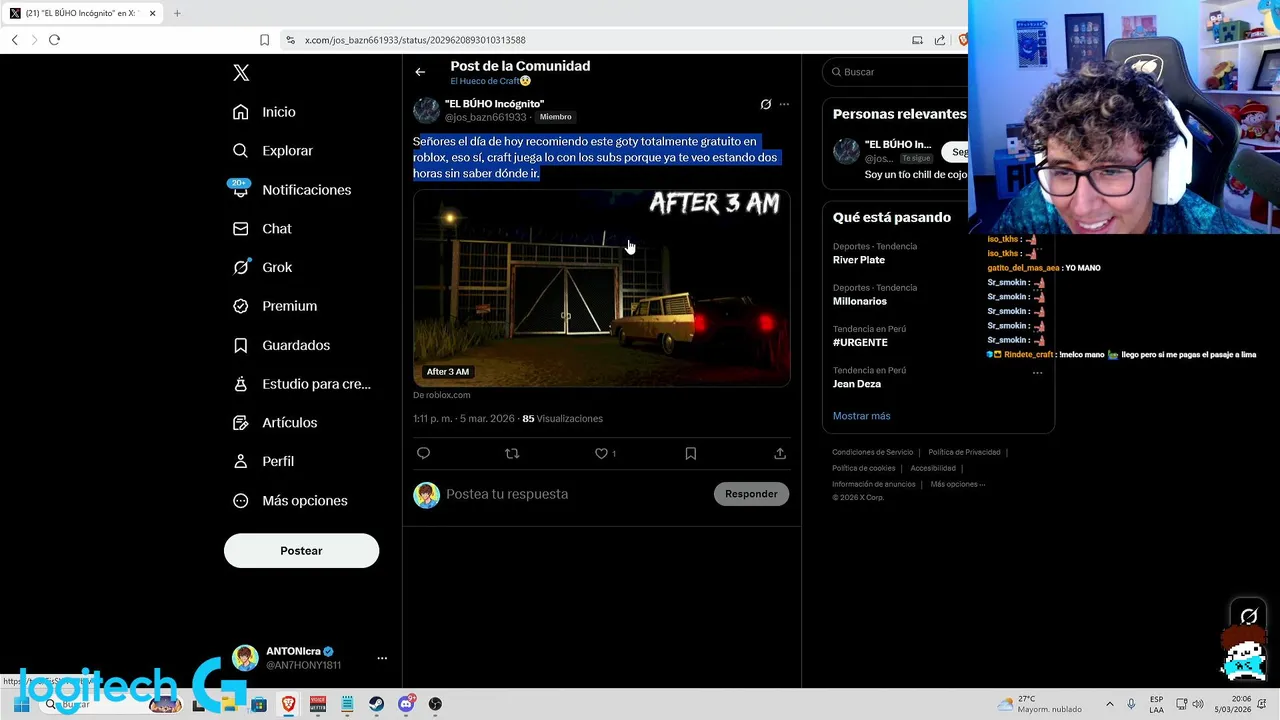Click the browser bookmark icon near address bar
The width and height of the screenshot is (1280, 720).
pos(264,40)
